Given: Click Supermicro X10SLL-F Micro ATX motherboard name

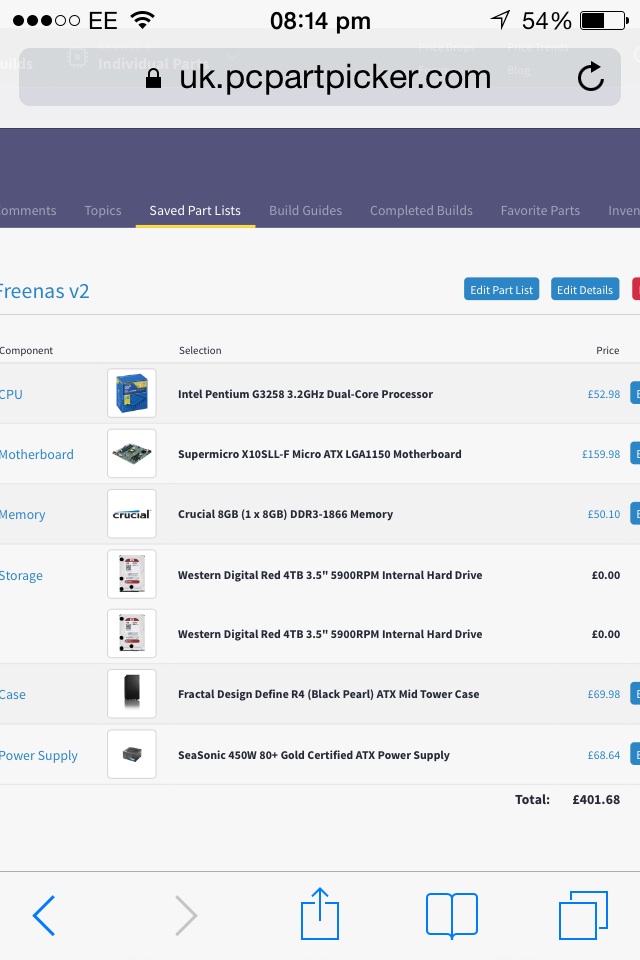Looking at the screenshot, I should pos(320,454).
